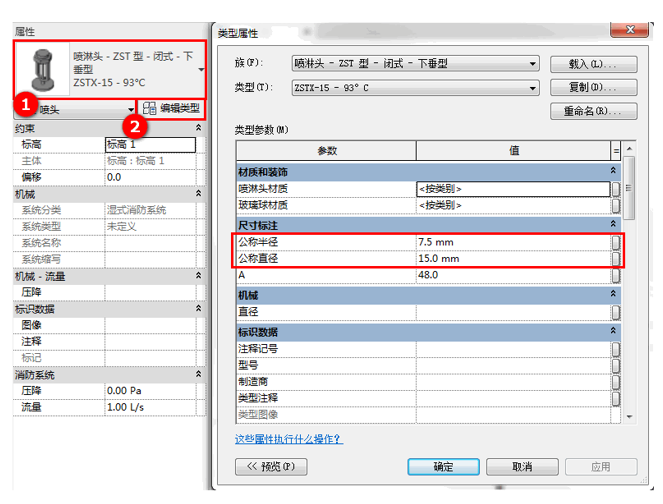Click the 偏移 value 0.0

coord(150,177)
